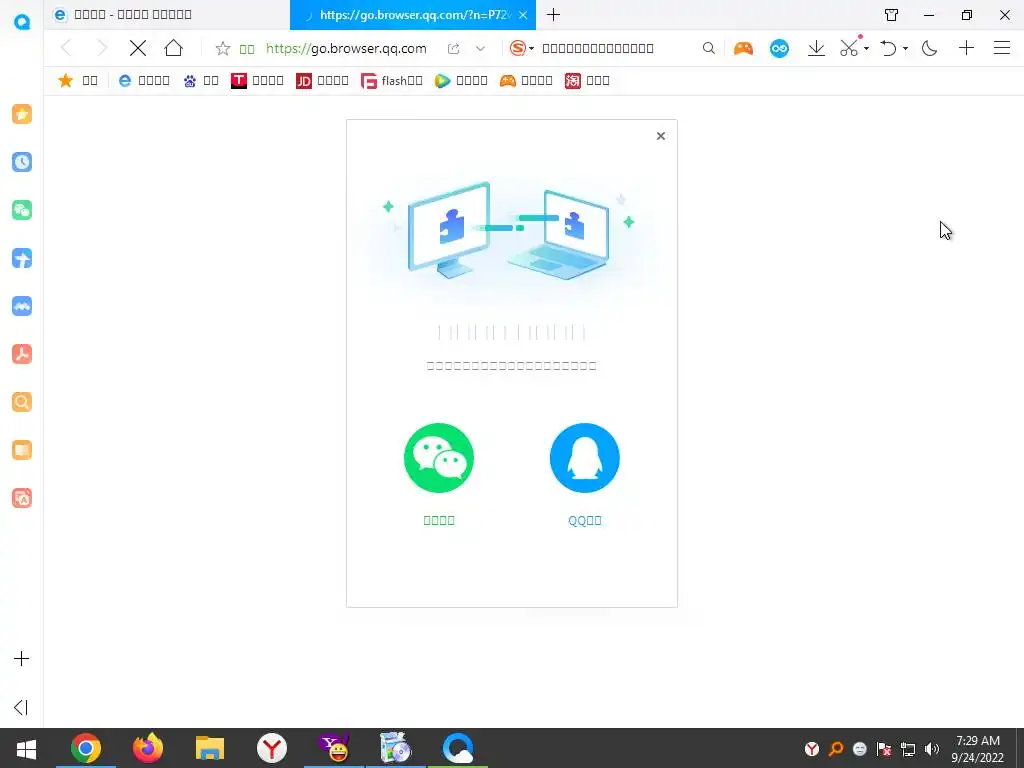Open the game controller toolbar icon
Image resolution: width=1024 pixels, height=768 pixels.
(x=743, y=48)
